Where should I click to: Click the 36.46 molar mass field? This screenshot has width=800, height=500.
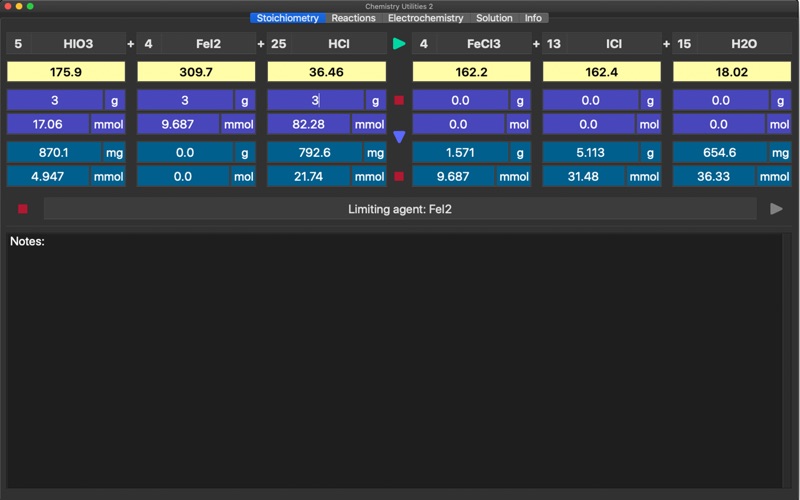(x=327, y=72)
